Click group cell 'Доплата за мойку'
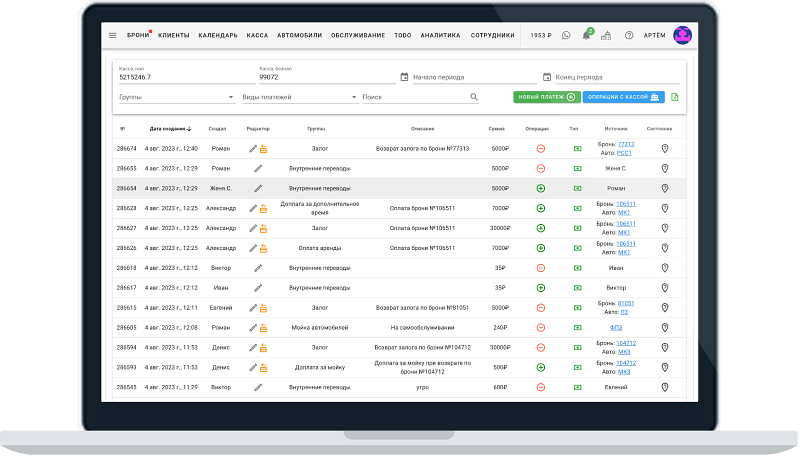This screenshot has height=457, width=800. [320, 367]
